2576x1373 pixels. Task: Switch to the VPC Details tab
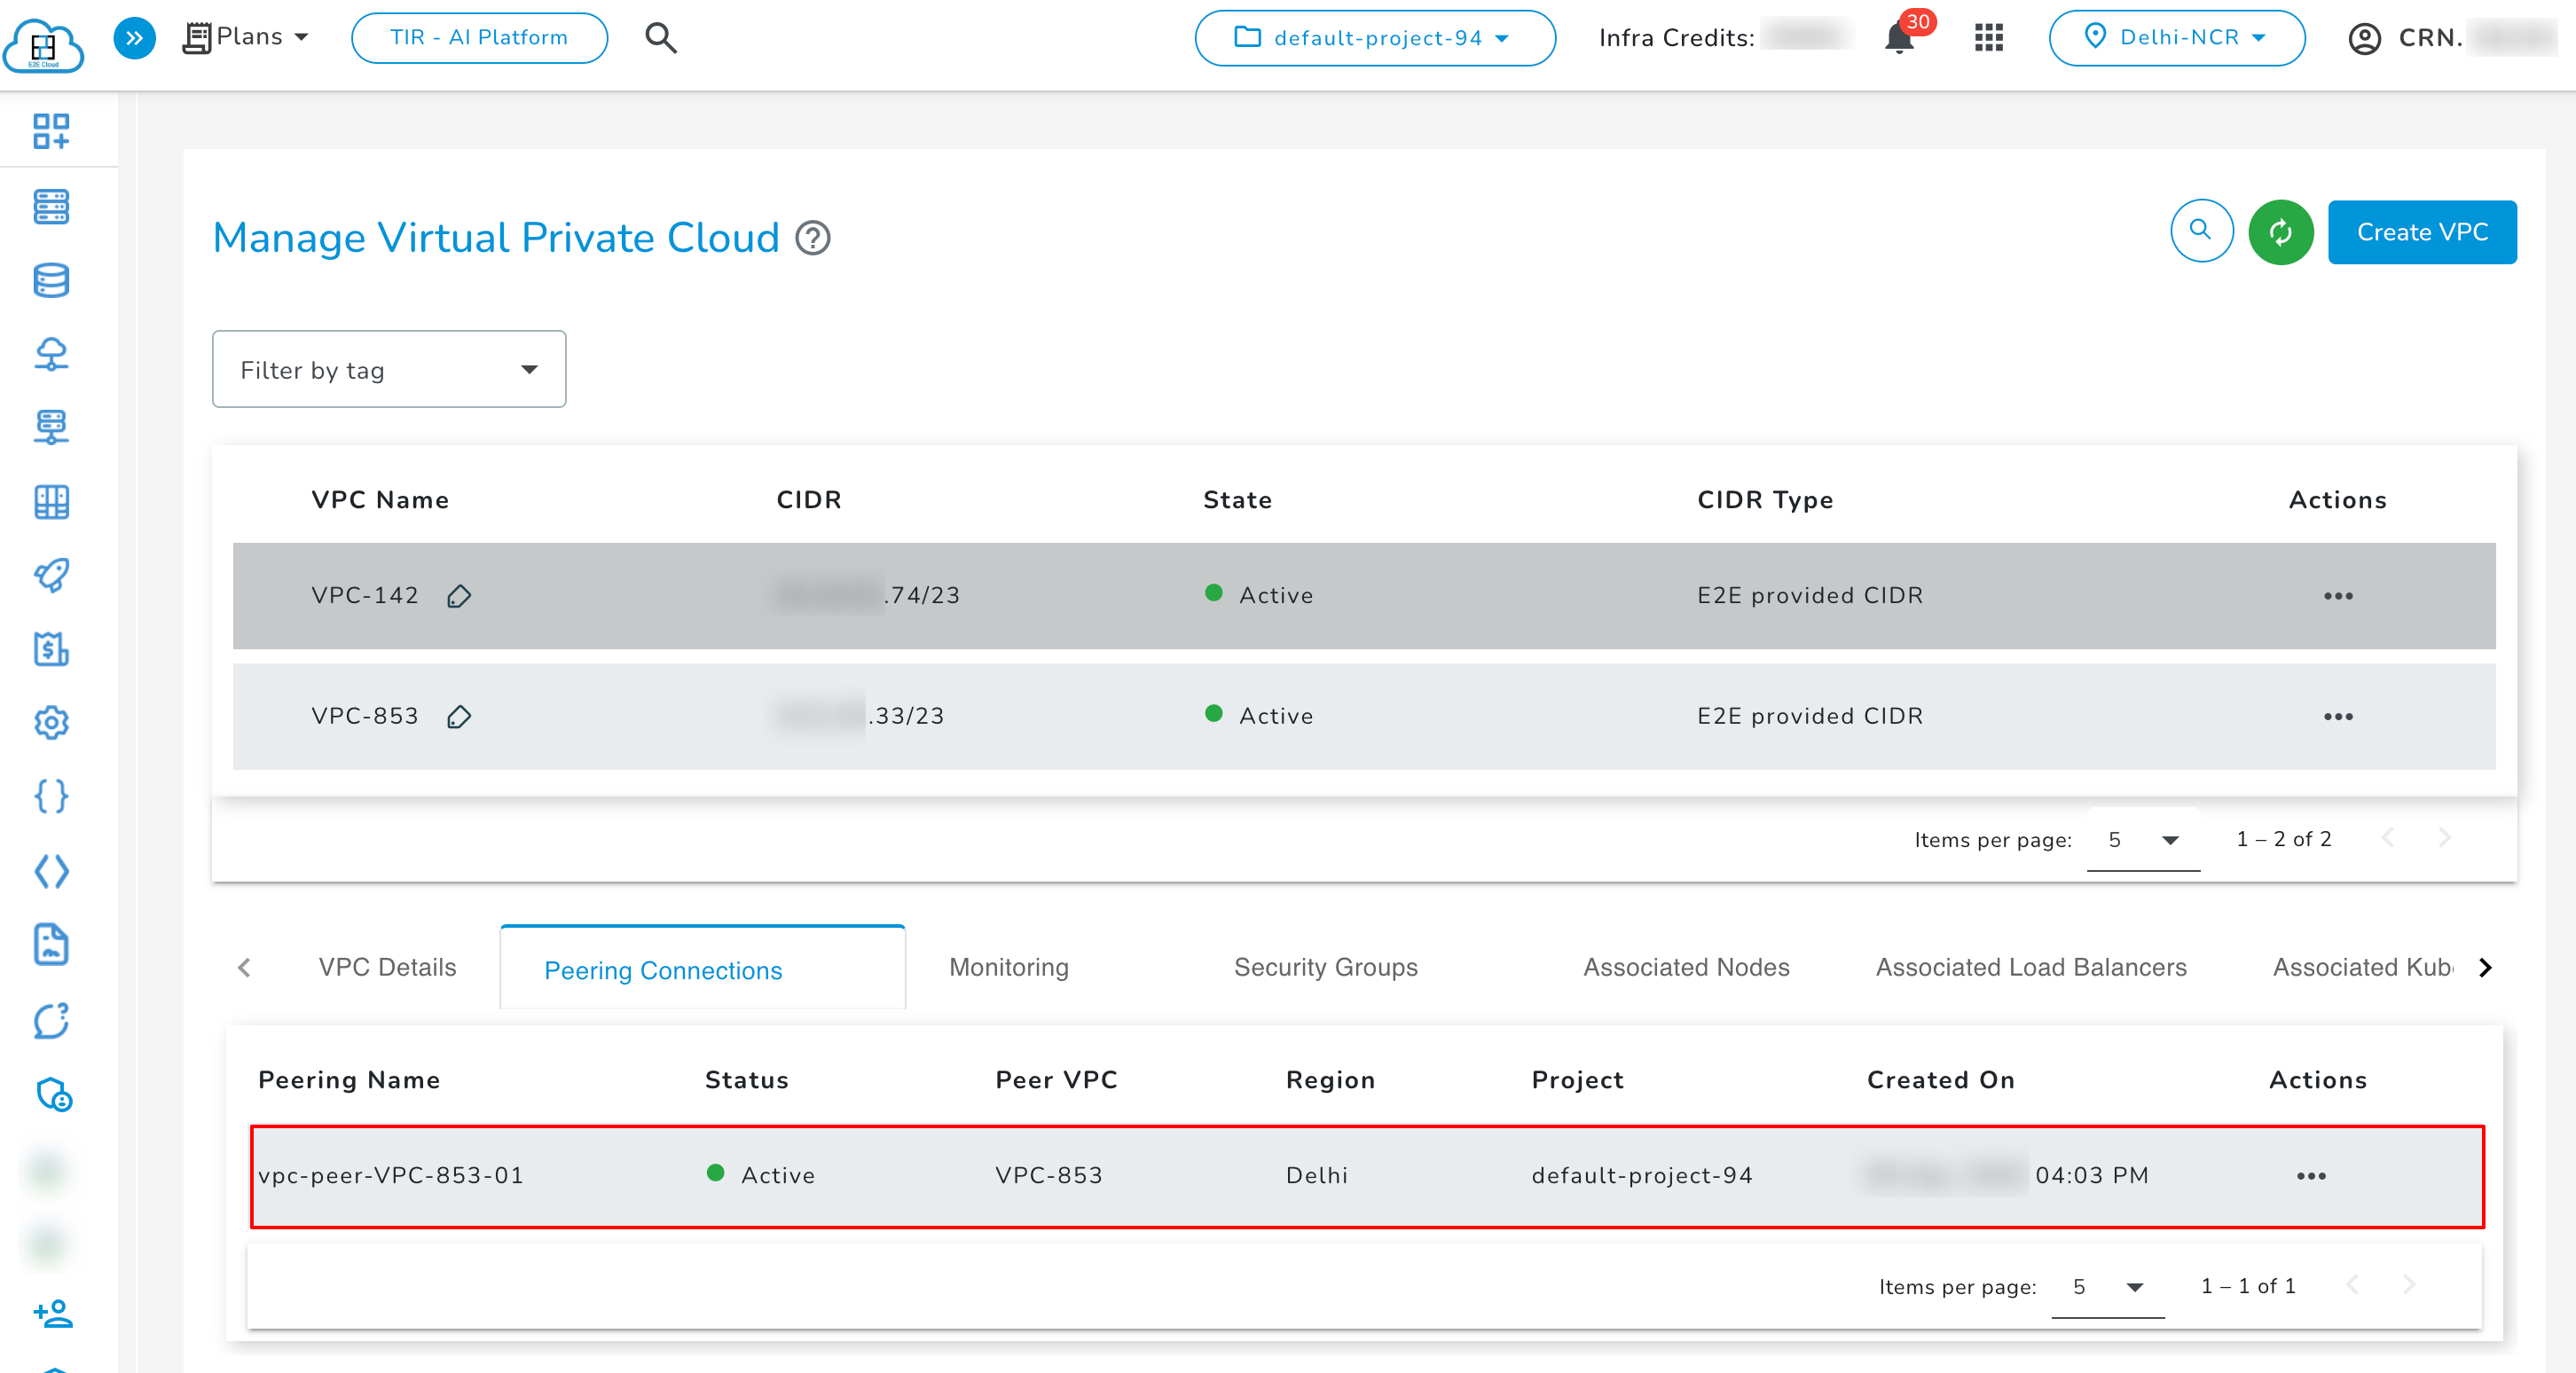387,967
